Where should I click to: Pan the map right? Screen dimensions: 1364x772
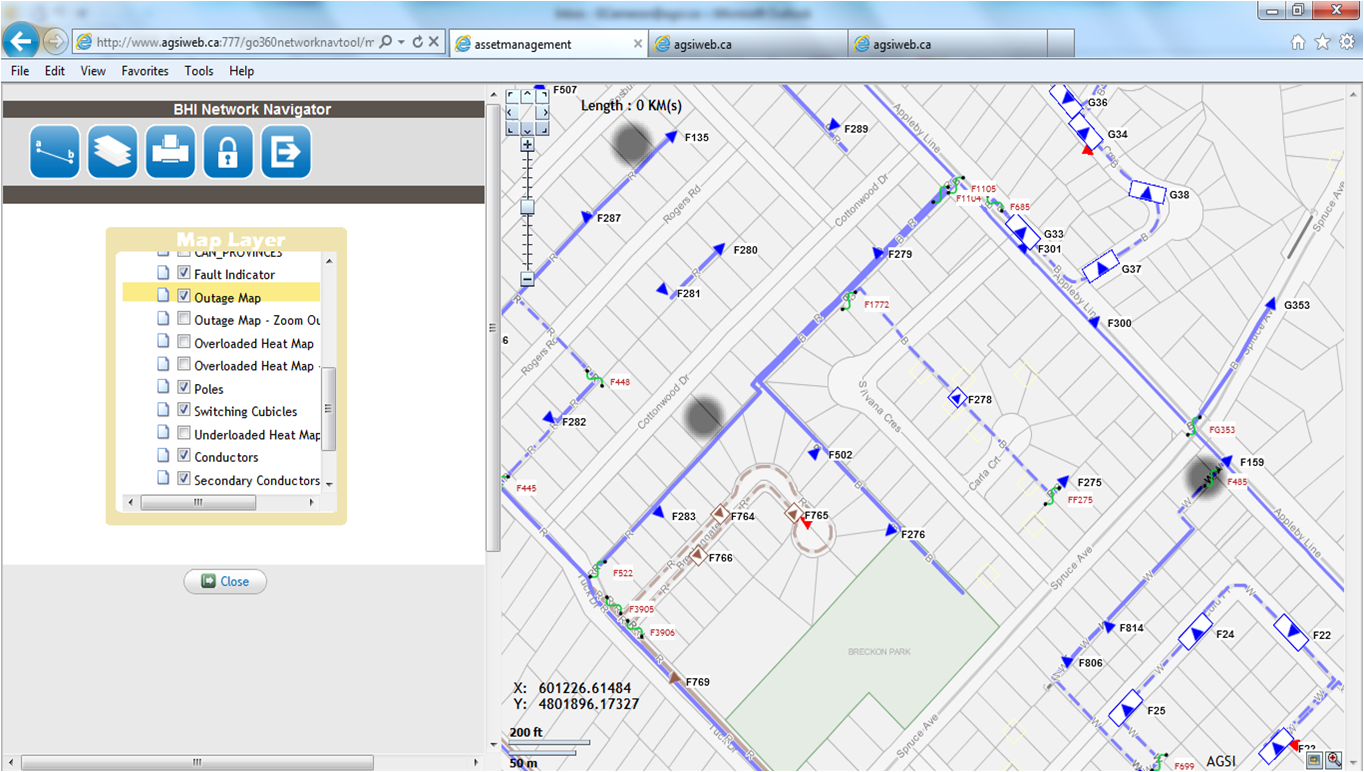pos(542,112)
